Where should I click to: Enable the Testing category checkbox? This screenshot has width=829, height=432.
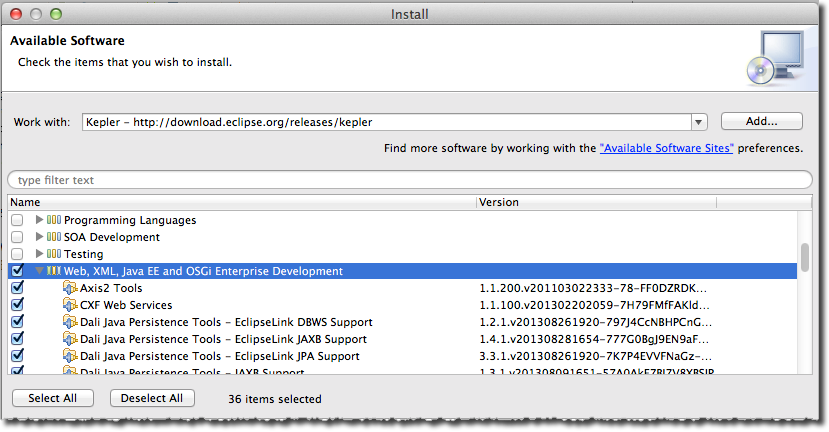17,254
